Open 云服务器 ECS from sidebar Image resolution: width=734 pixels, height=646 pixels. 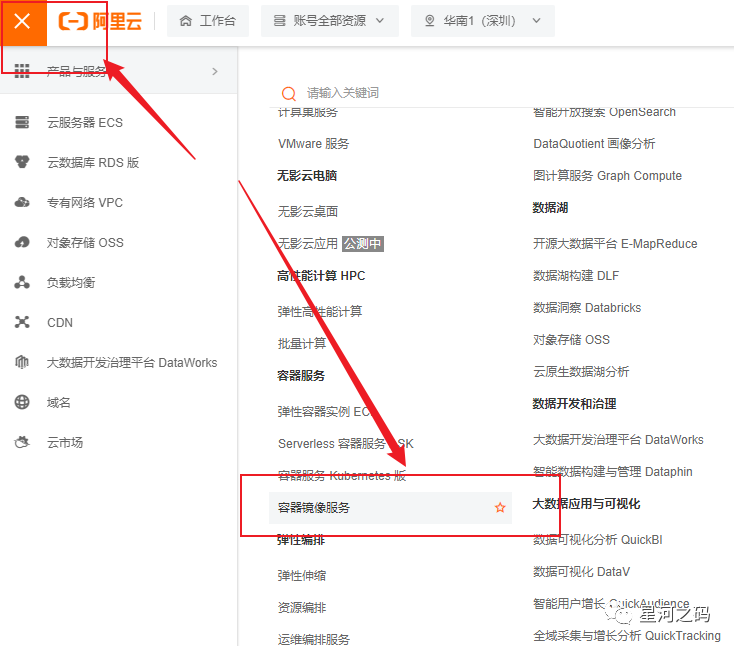pos(85,123)
